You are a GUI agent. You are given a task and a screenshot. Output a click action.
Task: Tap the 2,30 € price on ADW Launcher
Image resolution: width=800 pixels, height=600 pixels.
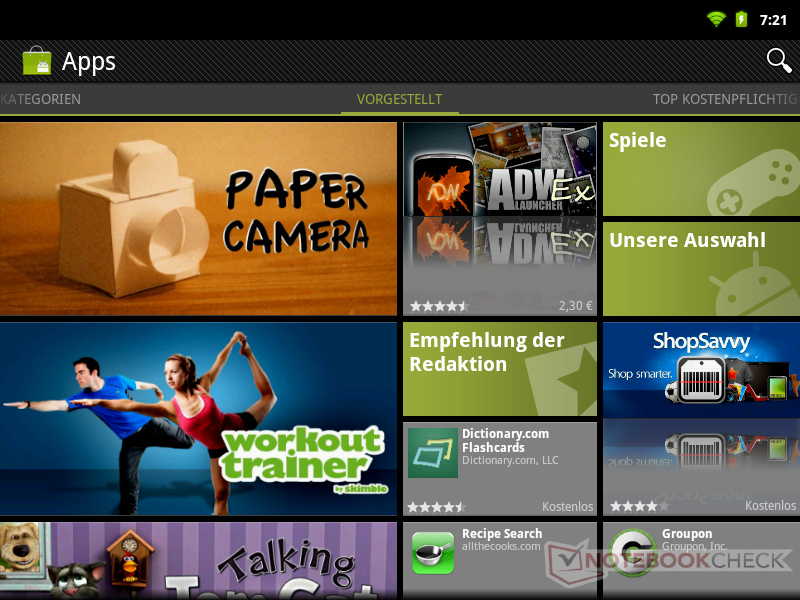576,306
